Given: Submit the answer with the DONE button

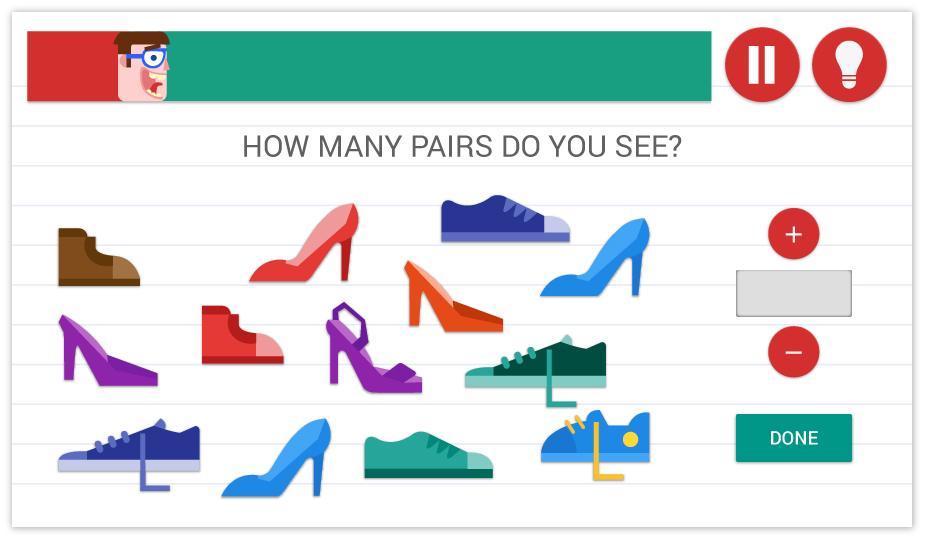Looking at the screenshot, I should pos(793,438).
